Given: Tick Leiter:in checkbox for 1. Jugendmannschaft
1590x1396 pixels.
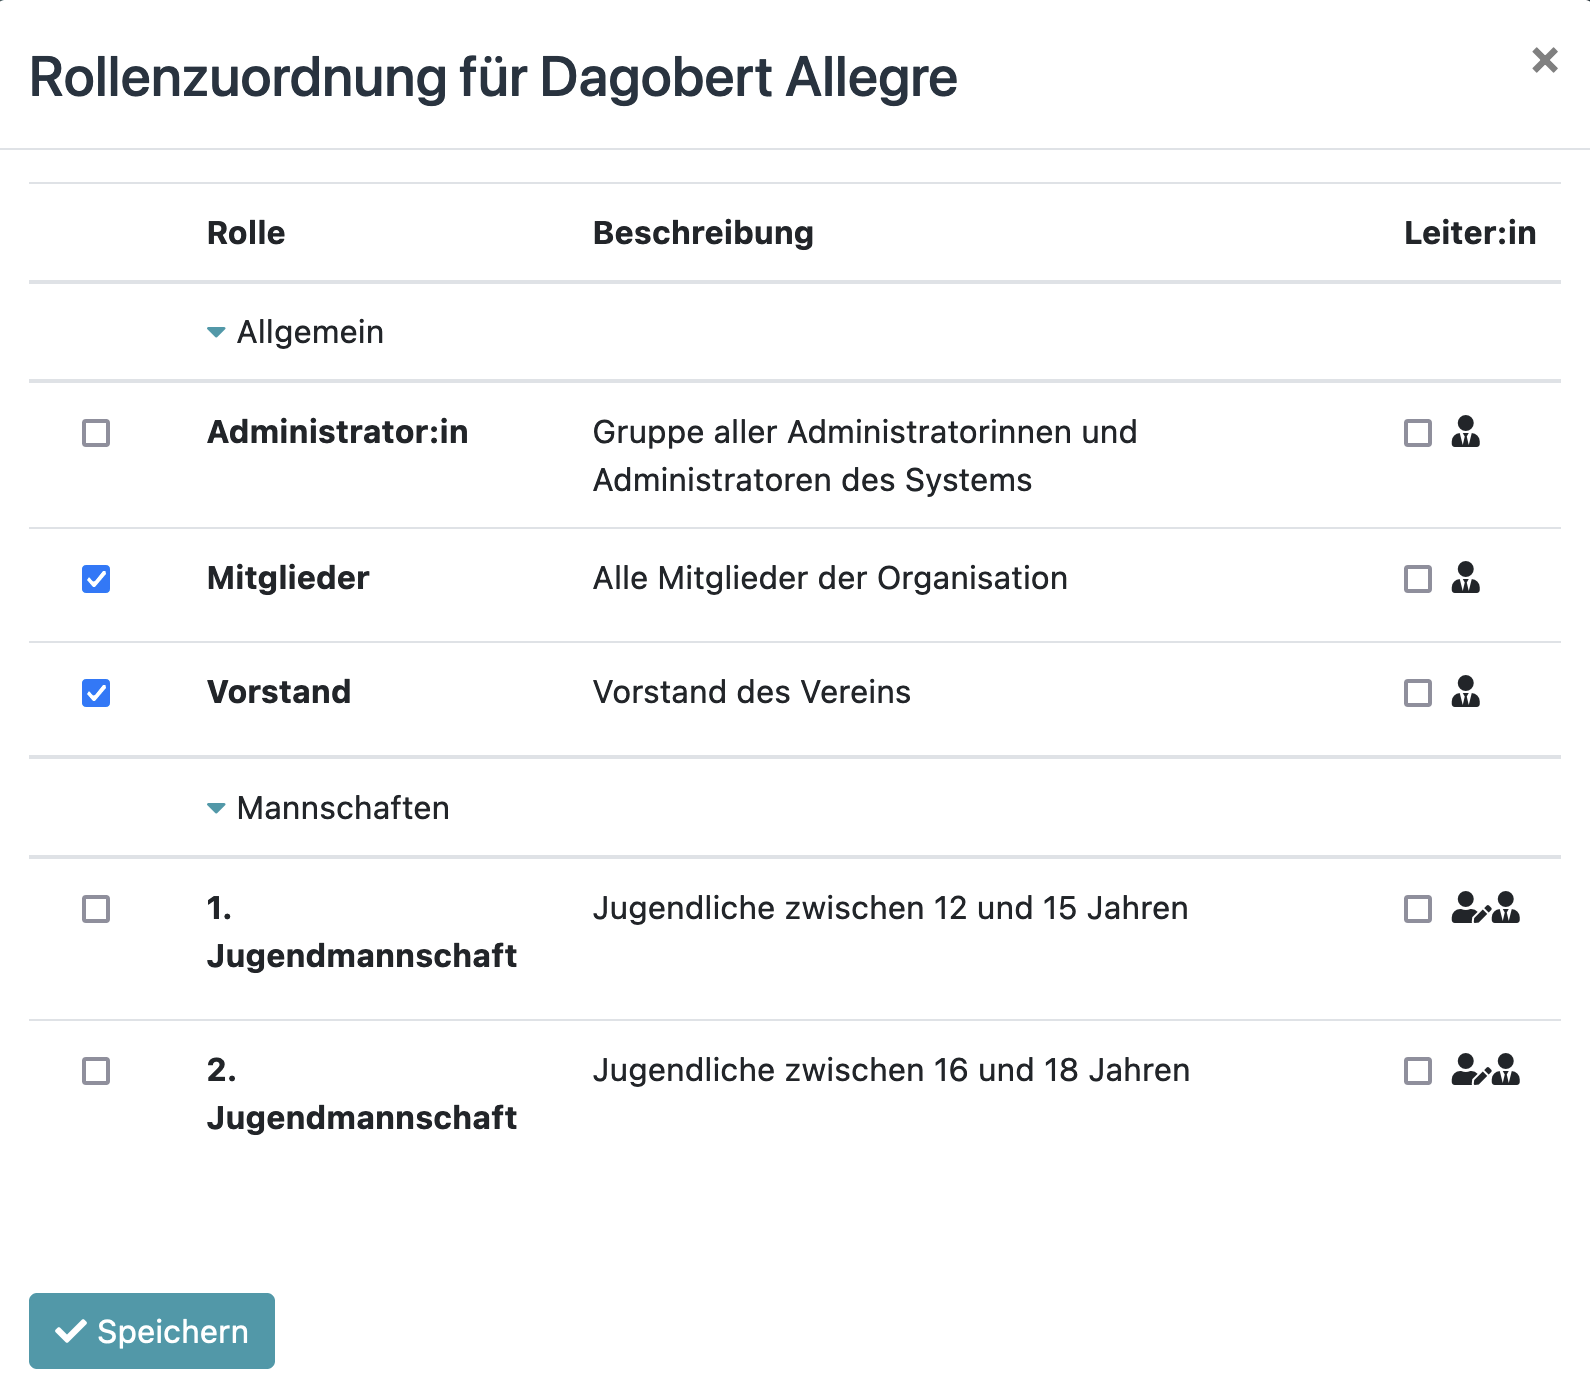Looking at the screenshot, I should click(x=1417, y=909).
